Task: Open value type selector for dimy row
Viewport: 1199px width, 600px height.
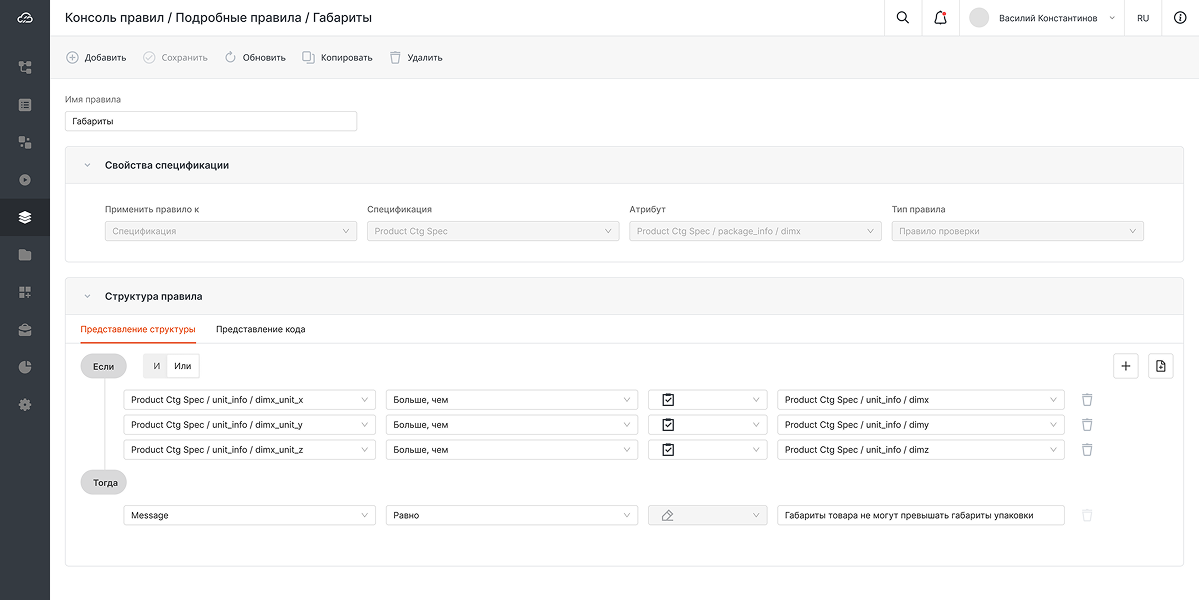Action: pyautogui.click(x=707, y=425)
